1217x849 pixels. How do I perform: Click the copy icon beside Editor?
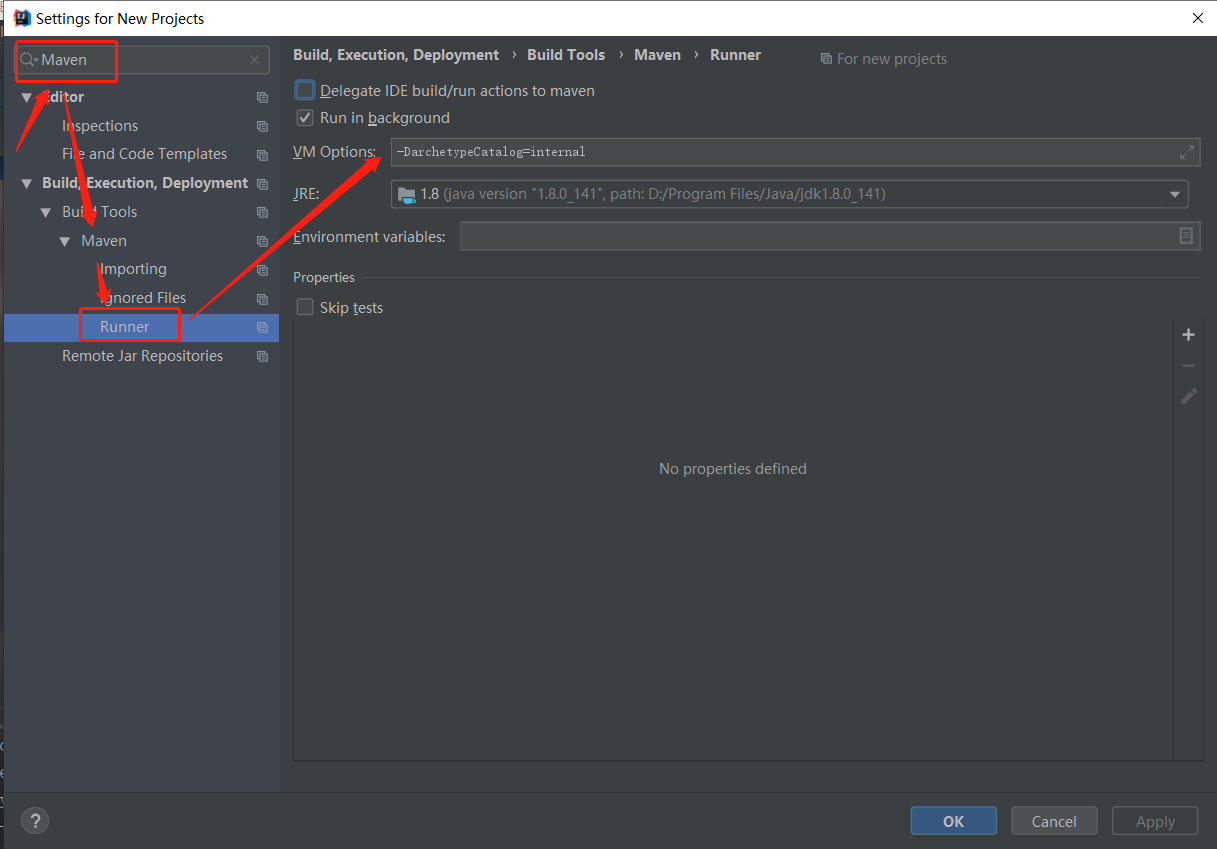coord(262,98)
